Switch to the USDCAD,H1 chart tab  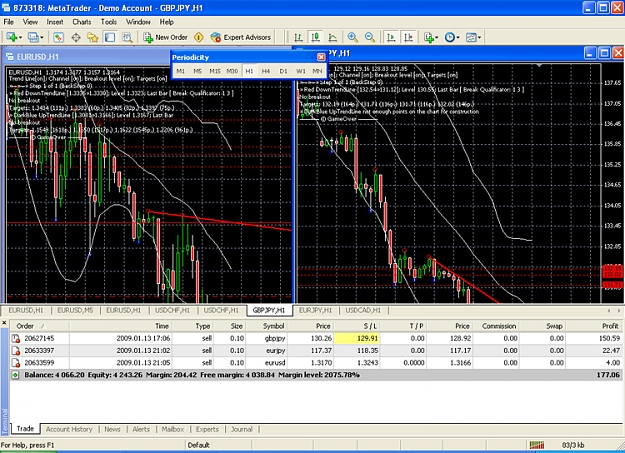pos(363,310)
